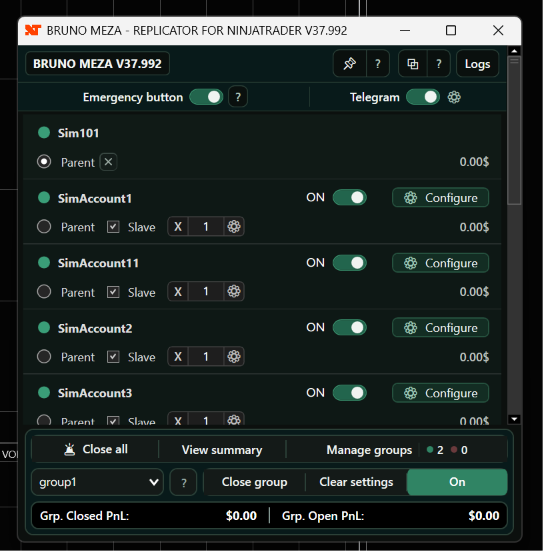Click Configure for SimAccount2
The width and height of the screenshot is (543, 551).
click(440, 328)
